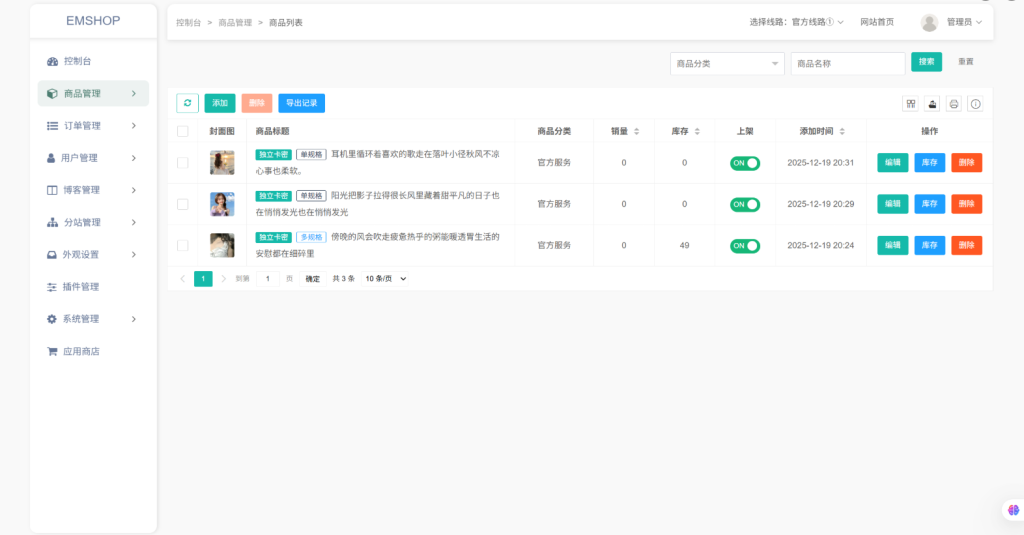This screenshot has width=1024, height=535.
Task: Select page 1 in pagination
Action: [203, 279]
